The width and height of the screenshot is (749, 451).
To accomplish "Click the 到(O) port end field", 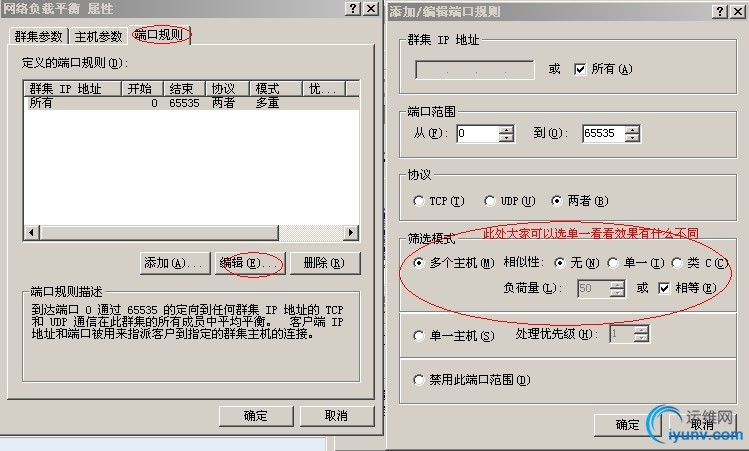I will pos(604,133).
